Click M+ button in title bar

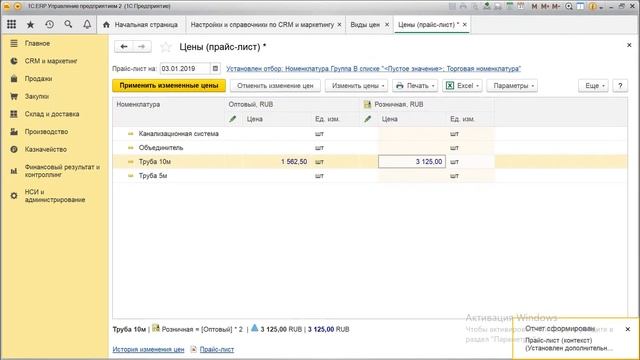pos(545,7)
